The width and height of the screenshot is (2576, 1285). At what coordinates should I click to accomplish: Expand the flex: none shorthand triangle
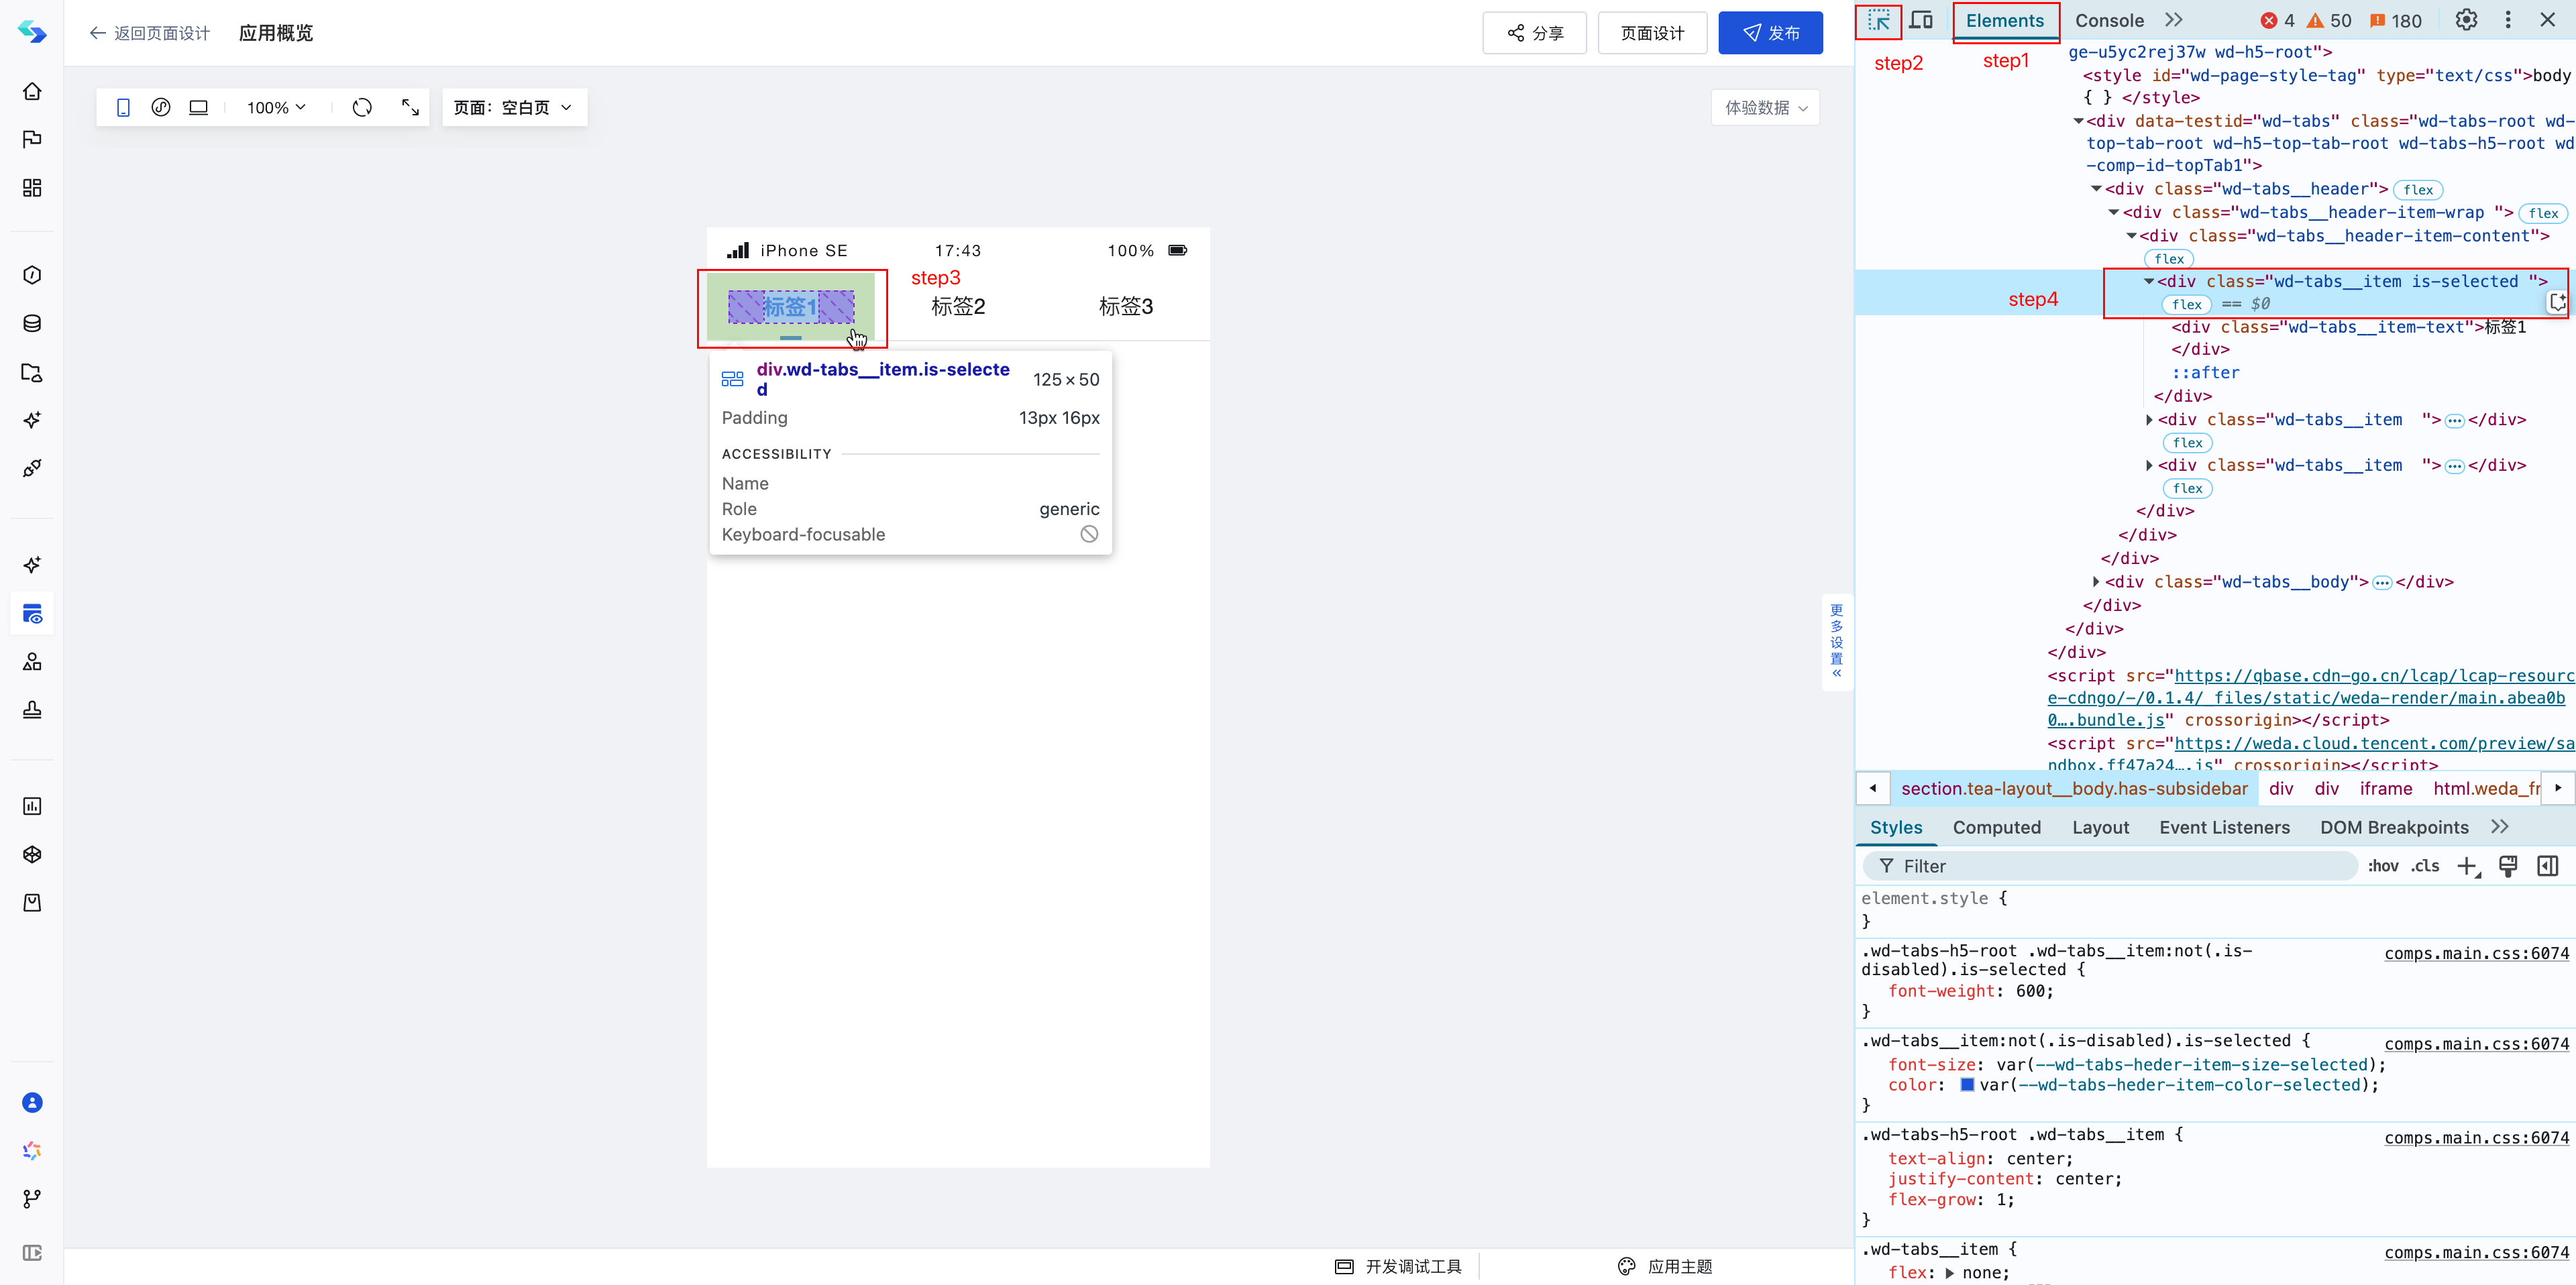point(1949,1273)
